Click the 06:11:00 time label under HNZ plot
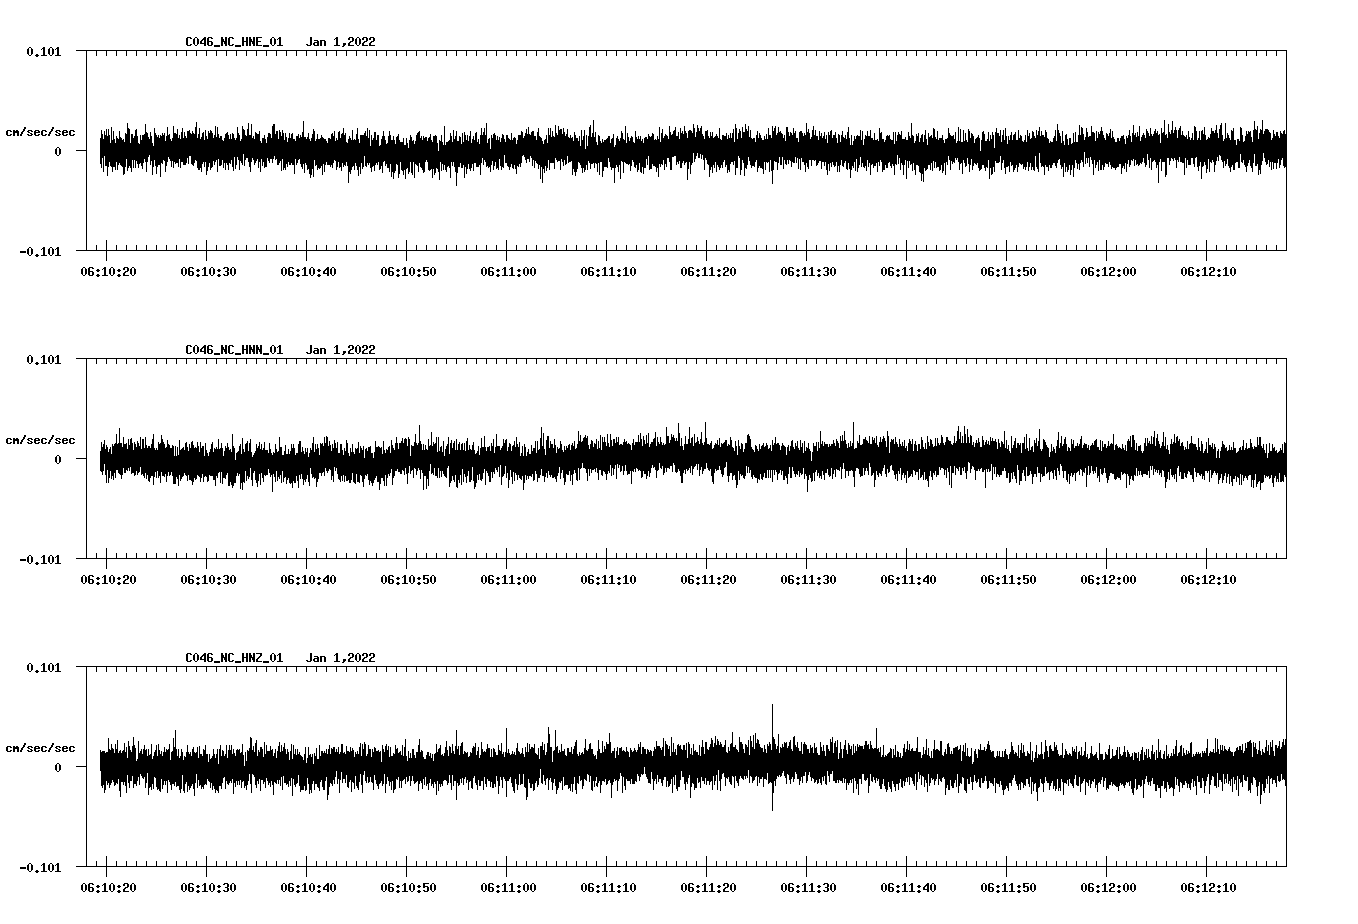Viewport: 1358px width, 924px height. pyautogui.click(x=508, y=888)
